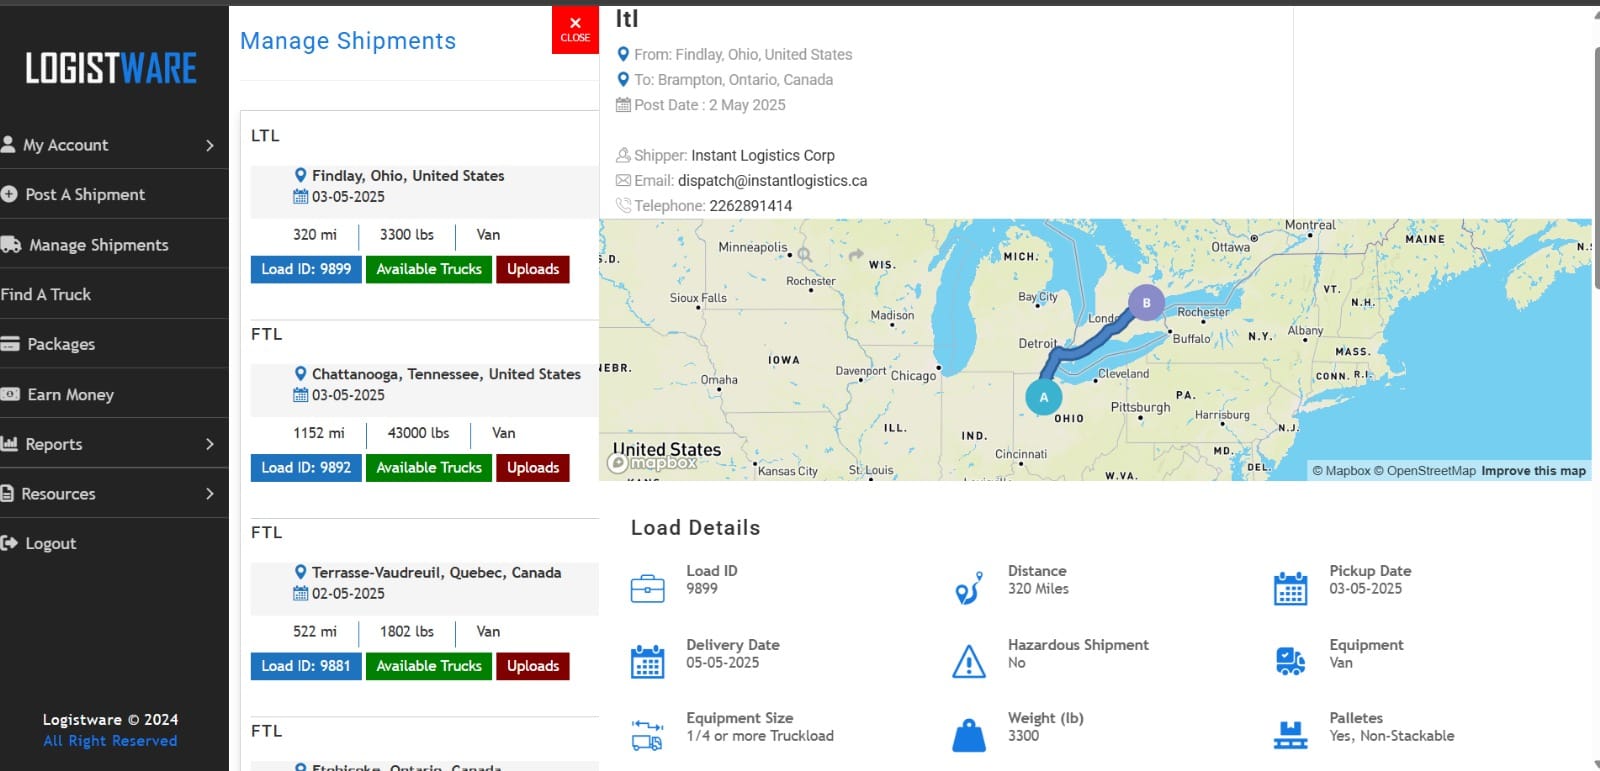This screenshot has height=771, width=1600.
Task: Click the Equipment truck icon
Action: click(1290, 661)
